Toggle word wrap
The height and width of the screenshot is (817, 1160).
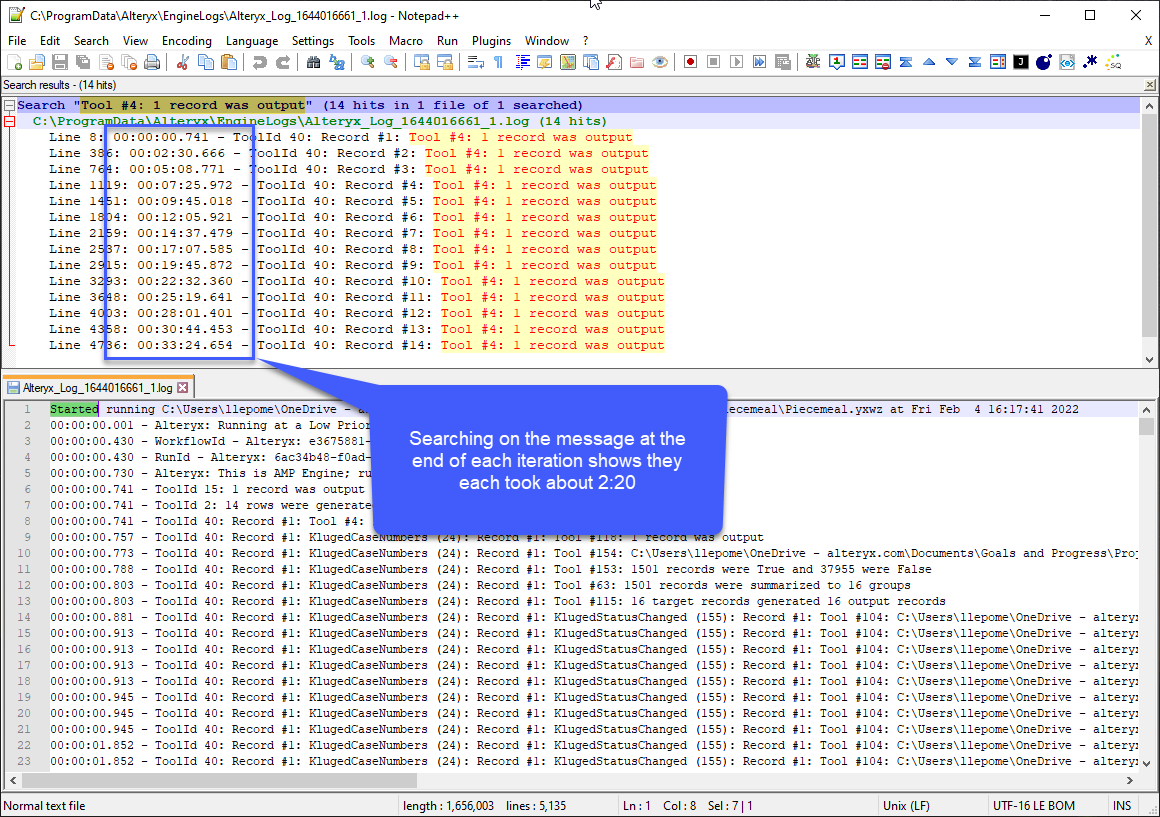(475, 62)
